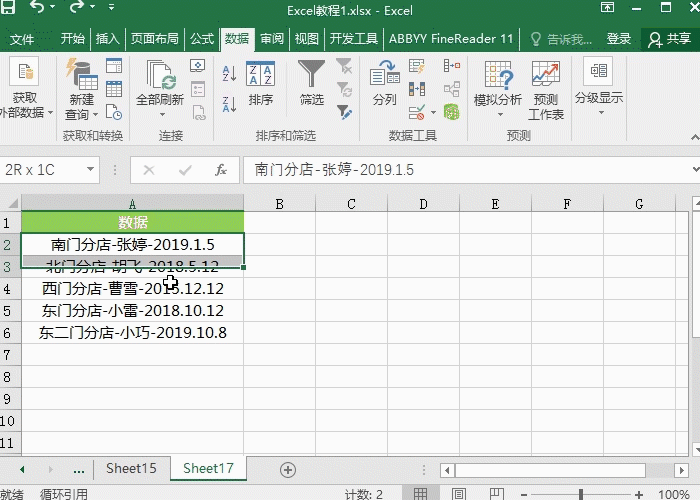Switch to the 公式 tab
Screen dimensions: 700x500
(202, 39)
